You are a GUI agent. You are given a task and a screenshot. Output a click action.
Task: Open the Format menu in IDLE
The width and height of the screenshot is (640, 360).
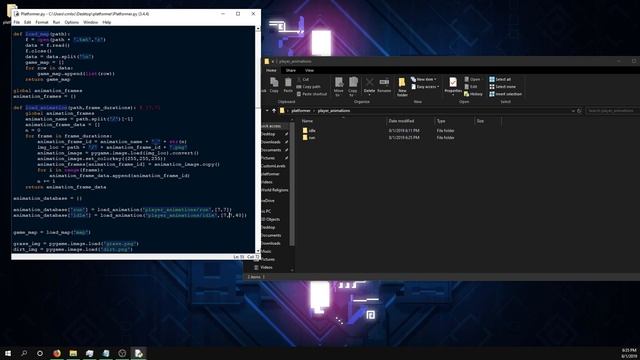pos(42,22)
